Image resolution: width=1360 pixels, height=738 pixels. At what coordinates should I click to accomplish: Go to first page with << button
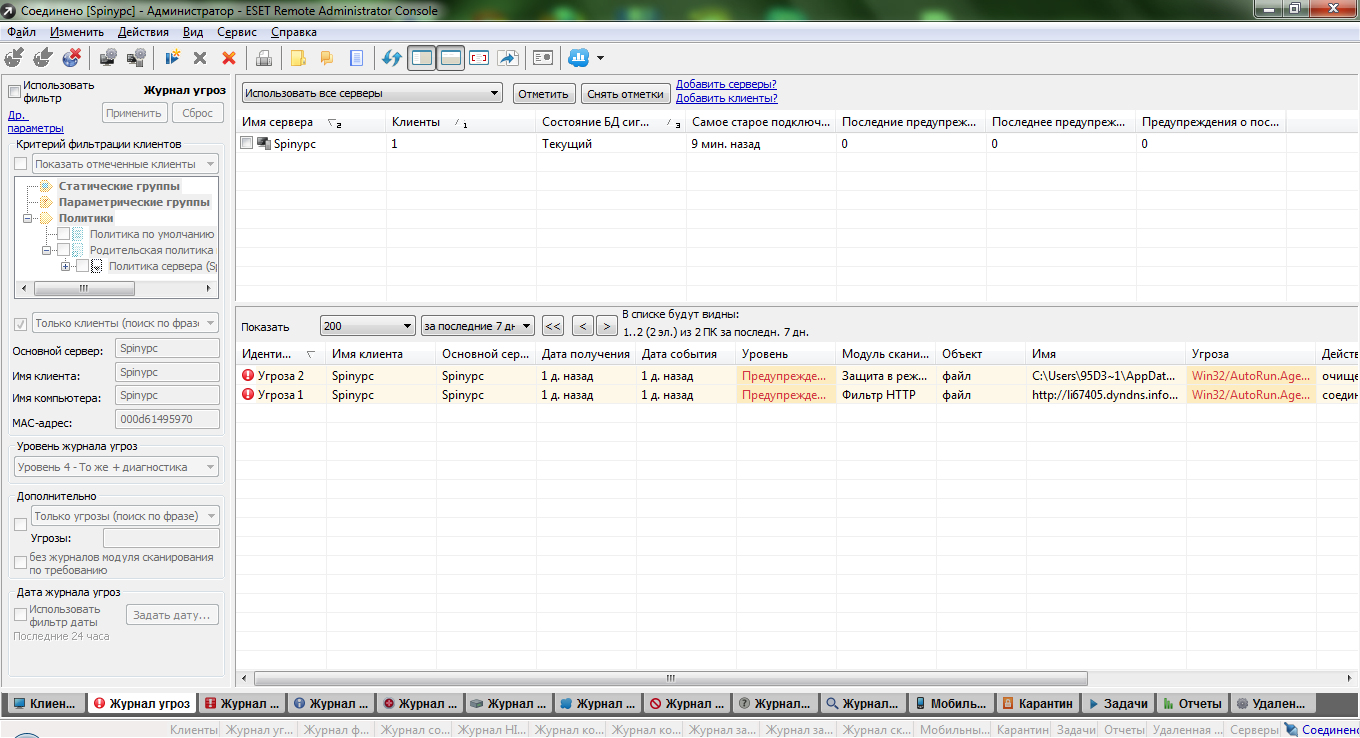552,326
